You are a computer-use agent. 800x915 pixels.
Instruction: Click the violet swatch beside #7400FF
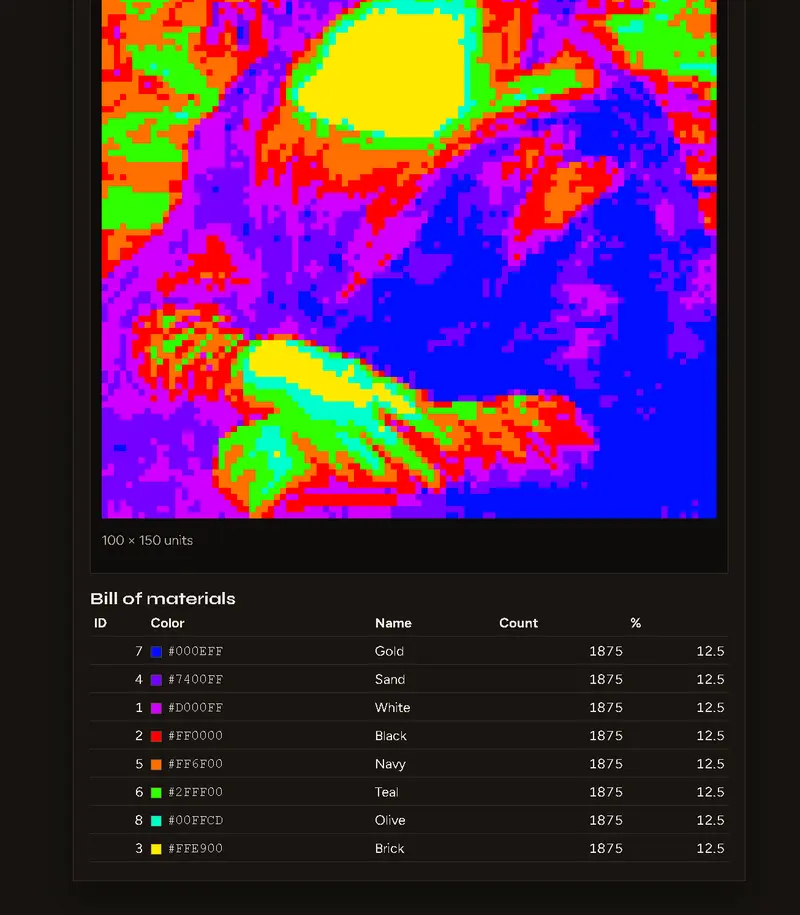pos(156,680)
